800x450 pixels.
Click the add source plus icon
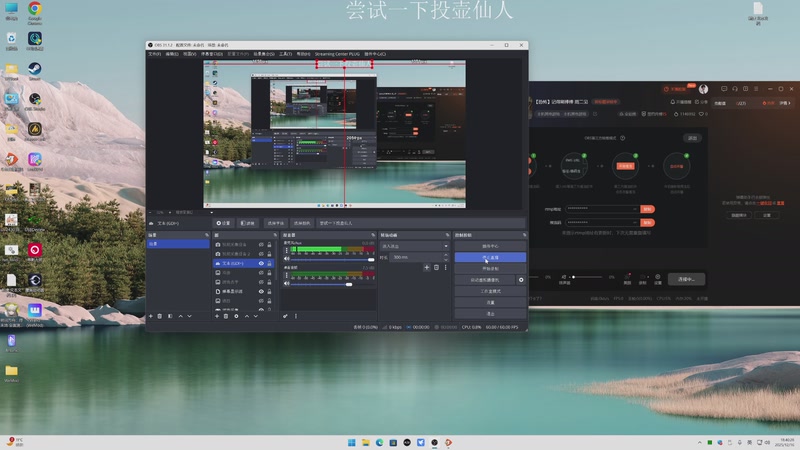point(217,316)
